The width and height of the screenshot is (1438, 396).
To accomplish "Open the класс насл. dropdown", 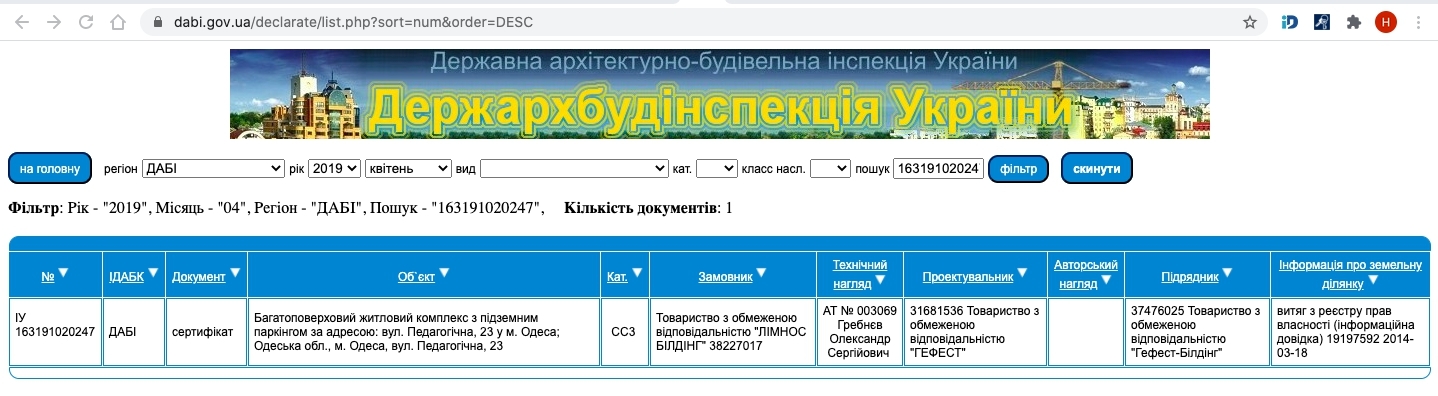I will pos(830,169).
